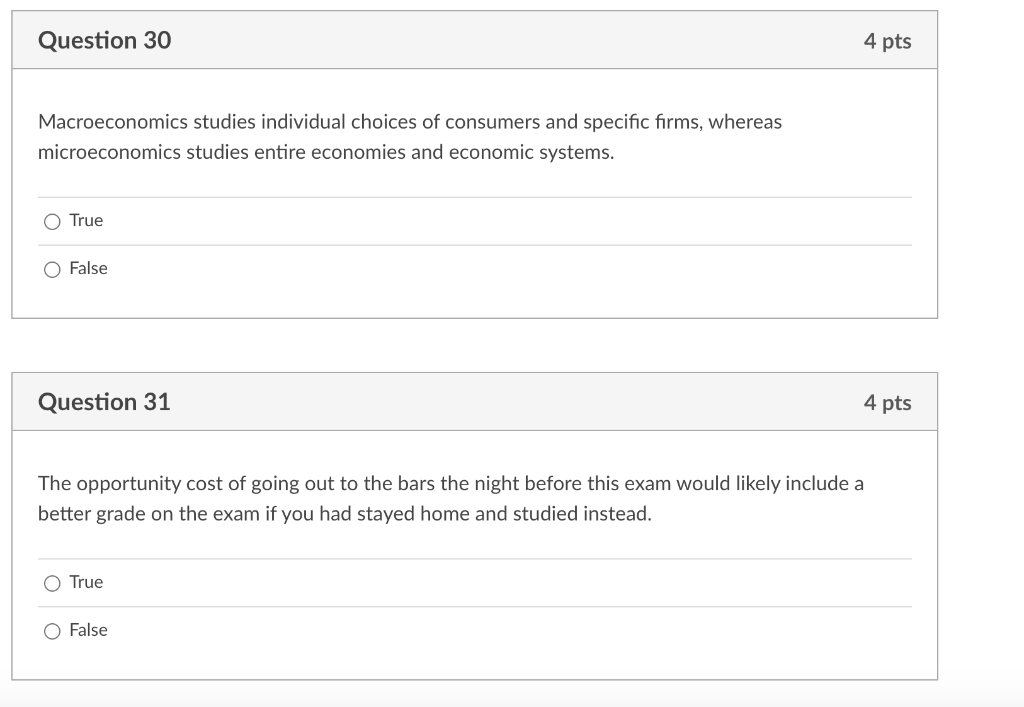Select False for Question 31
This screenshot has height=707, width=1024.
[x=52, y=631]
